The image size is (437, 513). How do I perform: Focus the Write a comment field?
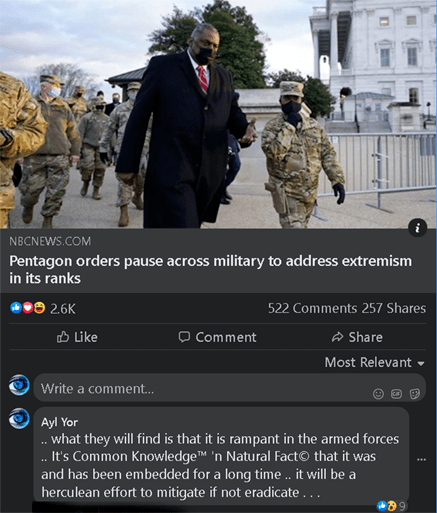click(230, 388)
